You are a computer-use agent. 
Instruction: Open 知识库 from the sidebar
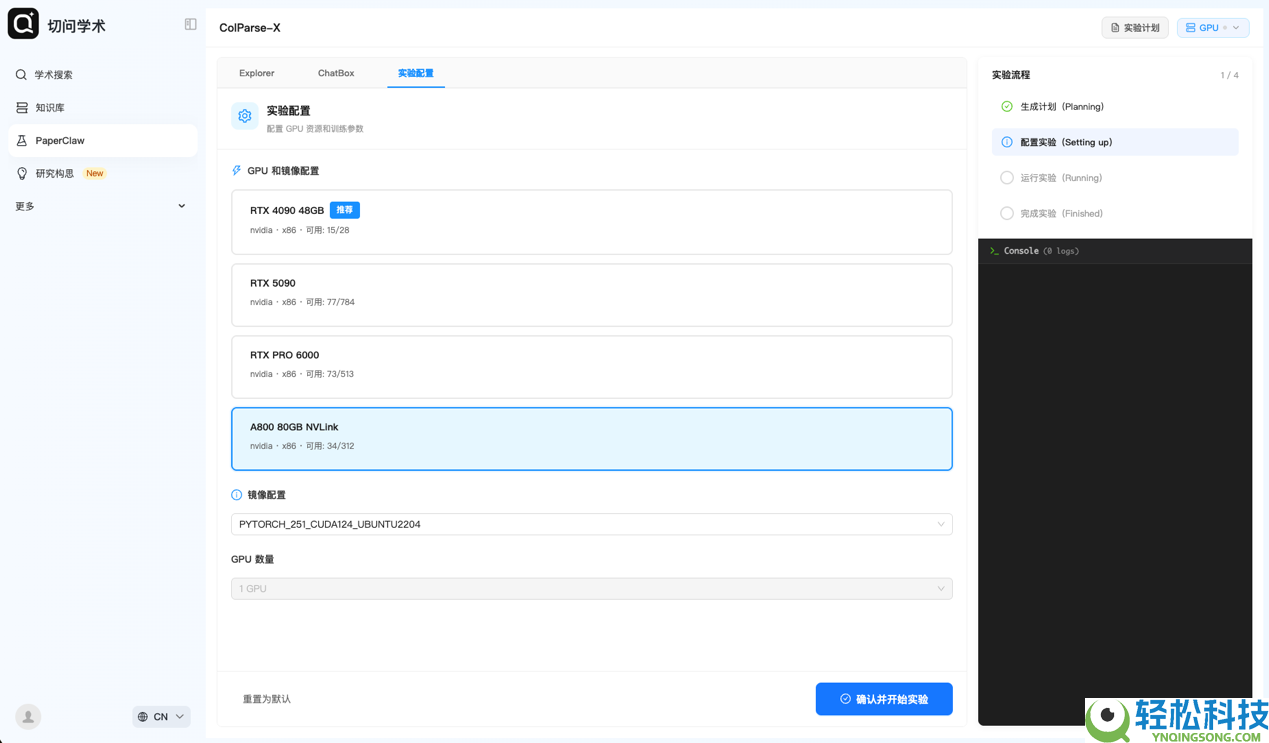(103, 108)
